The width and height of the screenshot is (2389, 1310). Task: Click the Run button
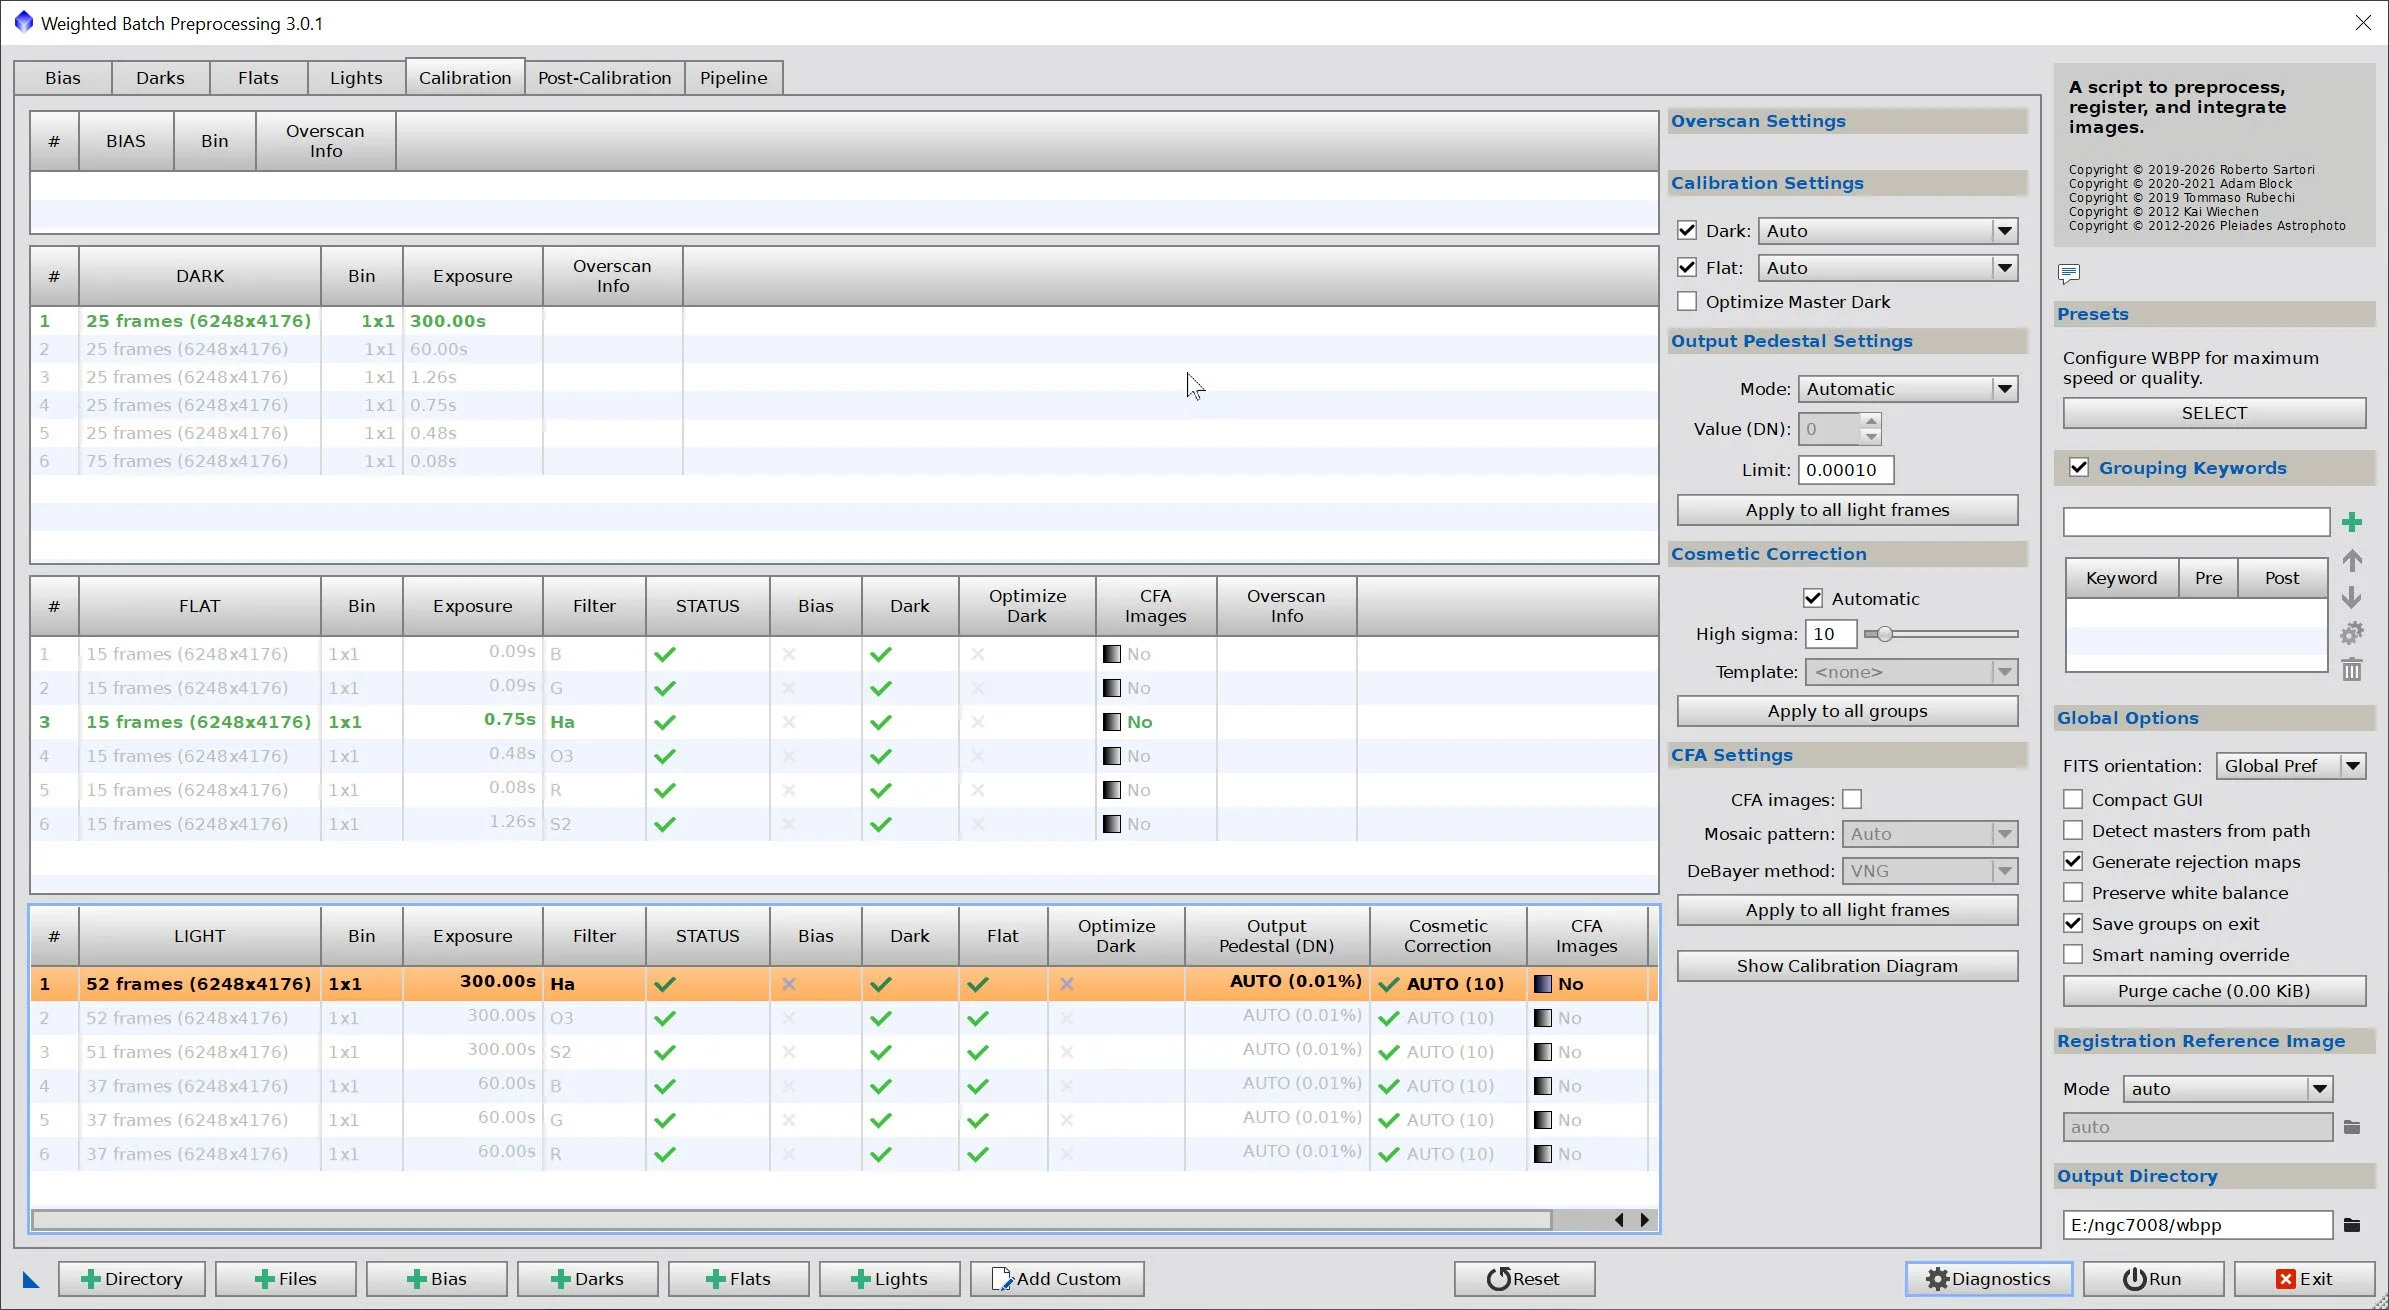click(2153, 1279)
